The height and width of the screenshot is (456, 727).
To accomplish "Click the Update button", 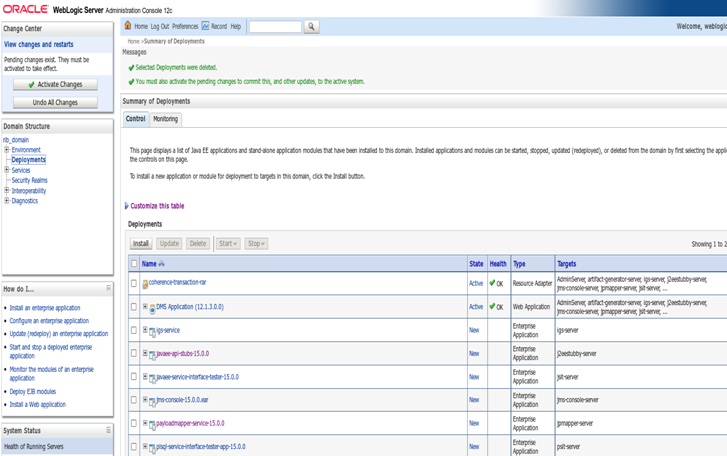I will [169, 243].
